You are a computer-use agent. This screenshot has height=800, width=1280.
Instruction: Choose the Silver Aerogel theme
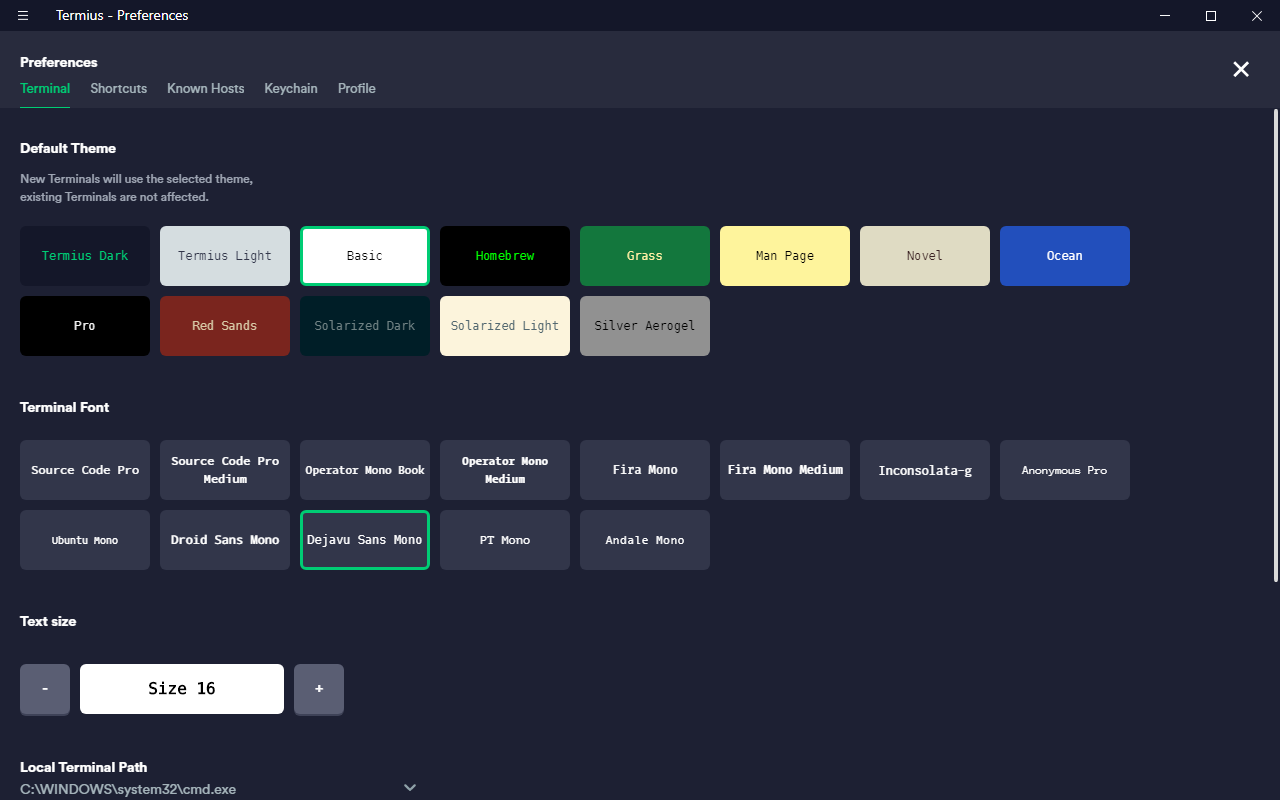point(645,326)
